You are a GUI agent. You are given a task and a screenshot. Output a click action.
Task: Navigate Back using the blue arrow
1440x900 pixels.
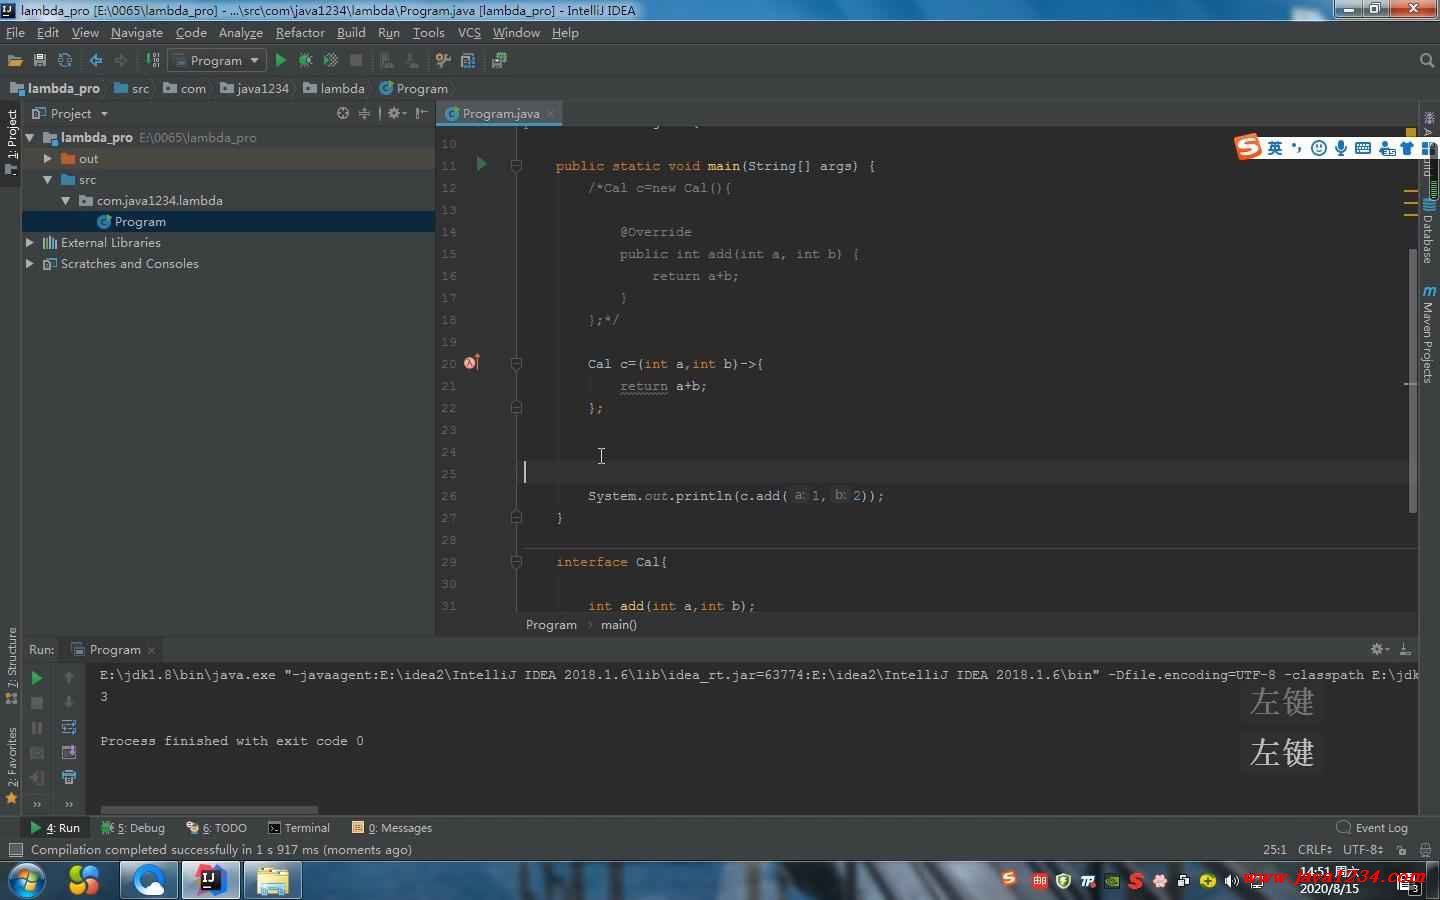96,61
